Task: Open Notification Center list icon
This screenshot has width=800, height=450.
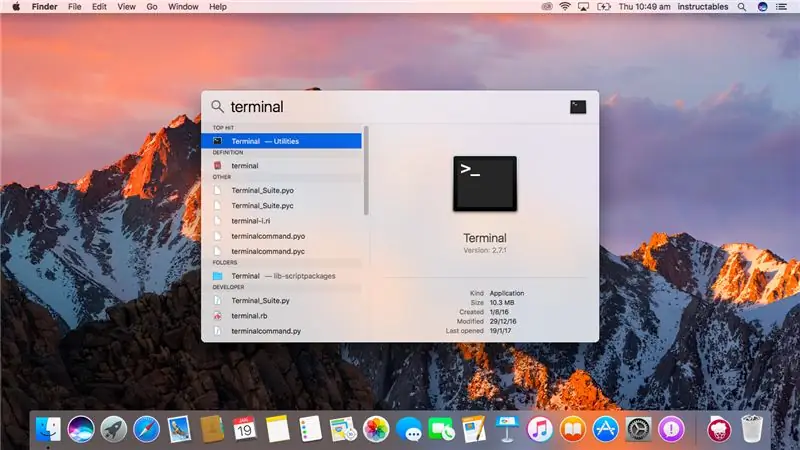Action: coord(781,7)
